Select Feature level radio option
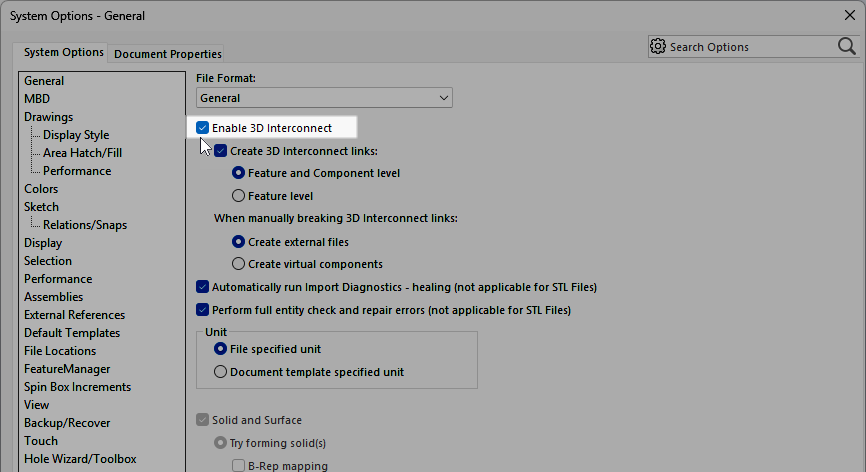 (x=238, y=195)
